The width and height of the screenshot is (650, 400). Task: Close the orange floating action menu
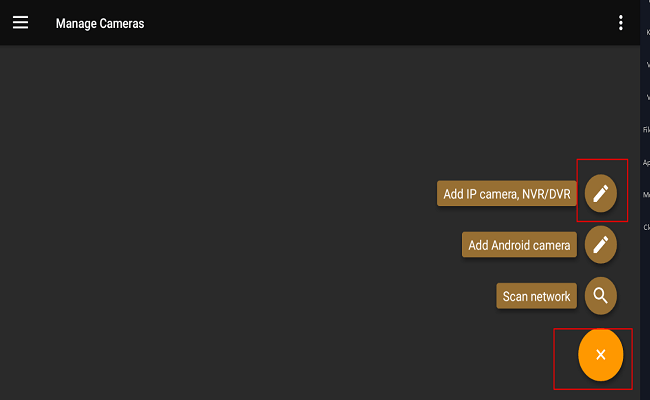tap(600, 355)
